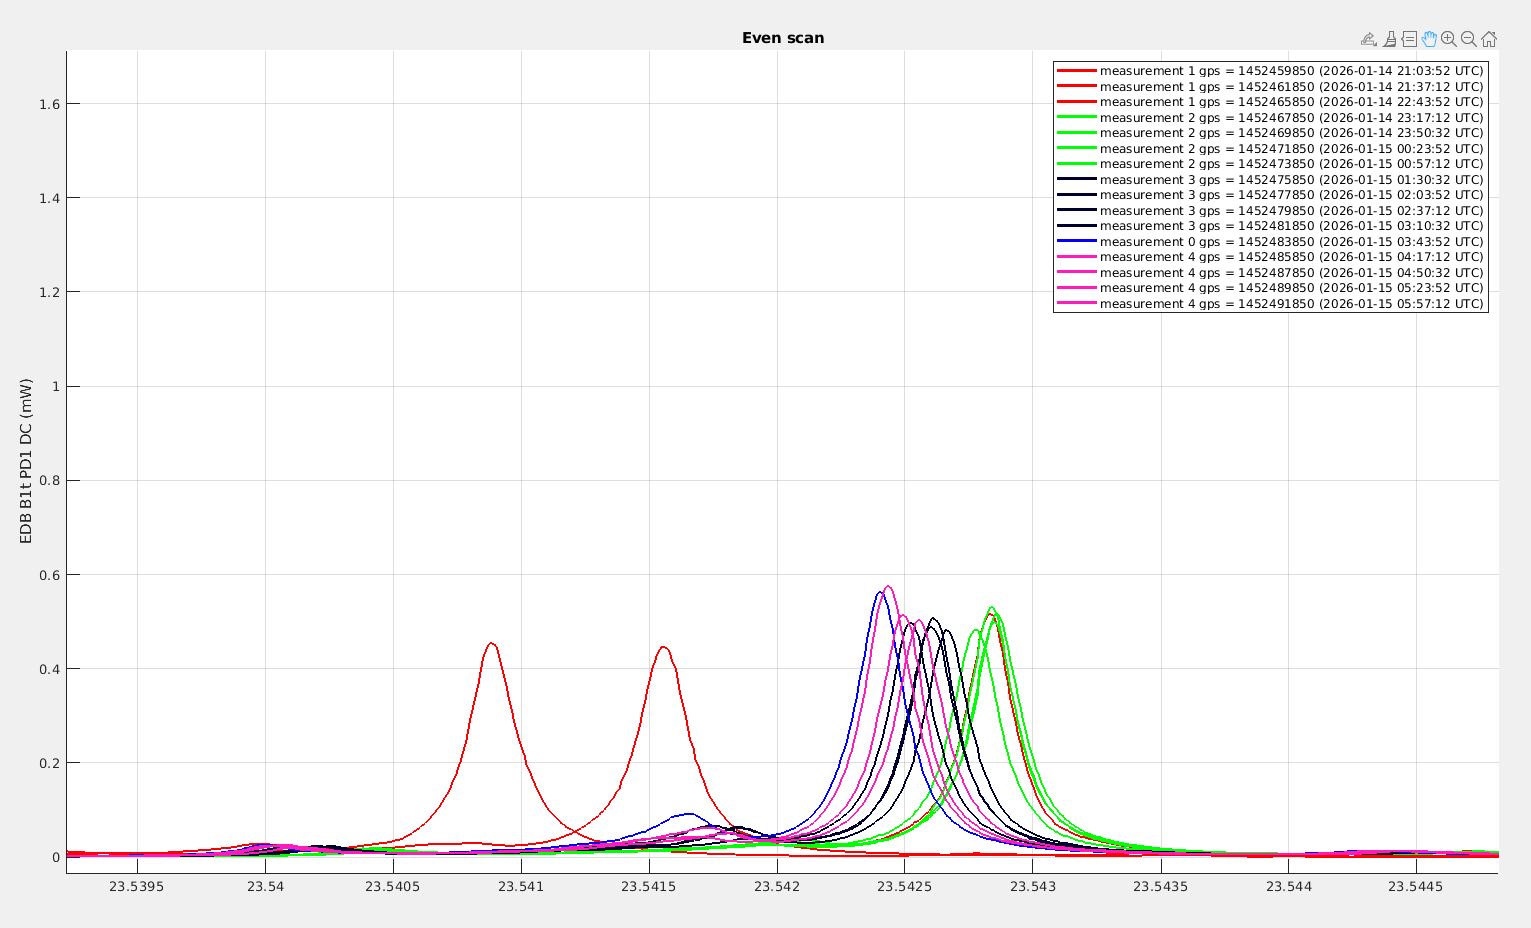Click the x-axis tick label 23.543
Screen dimensions: 1531x928
[x=1033, y=886]
